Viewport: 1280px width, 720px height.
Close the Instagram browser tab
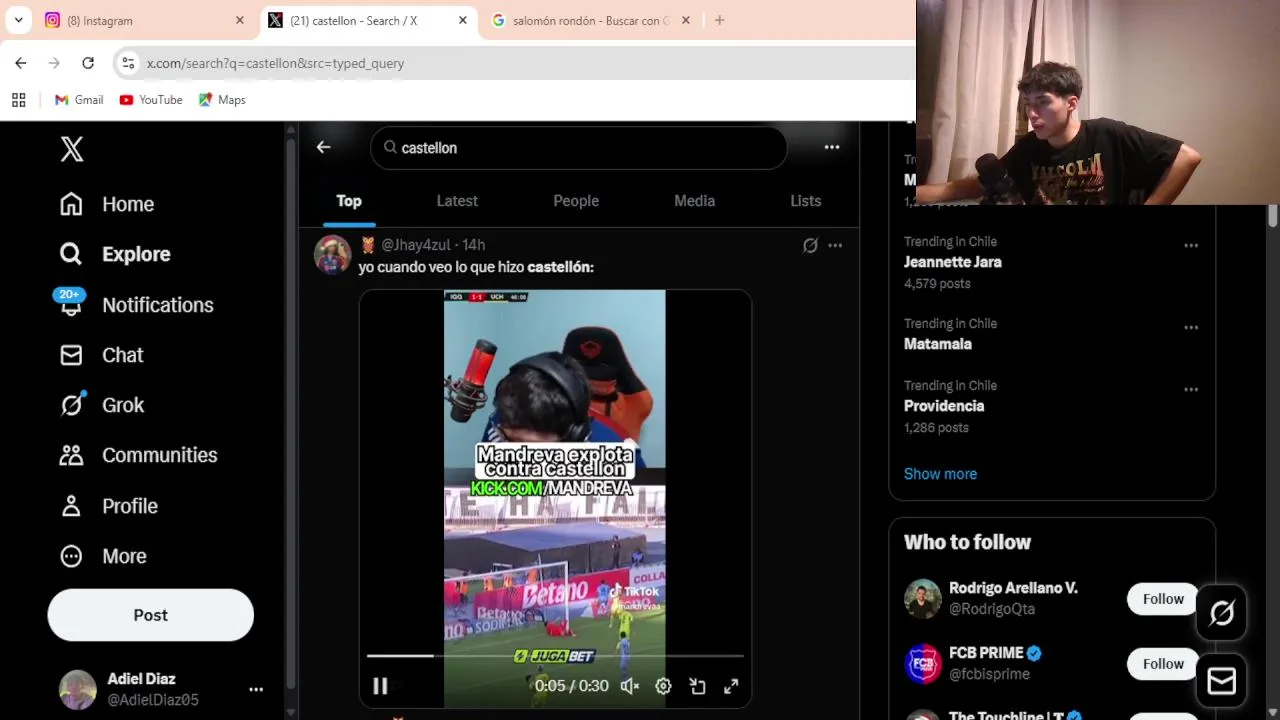(239, 20)
